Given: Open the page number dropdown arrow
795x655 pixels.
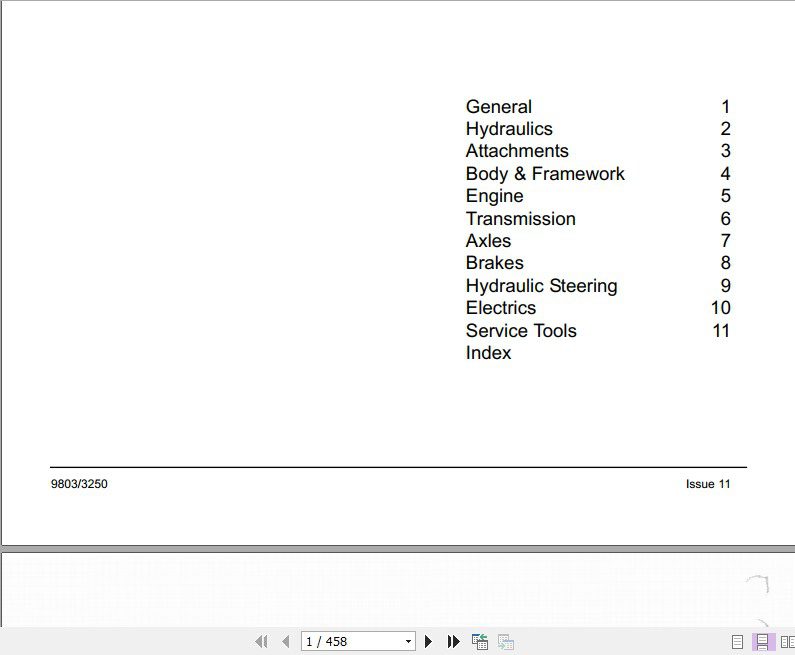Looking at the screenshot, I should click(x=408, y=642).
